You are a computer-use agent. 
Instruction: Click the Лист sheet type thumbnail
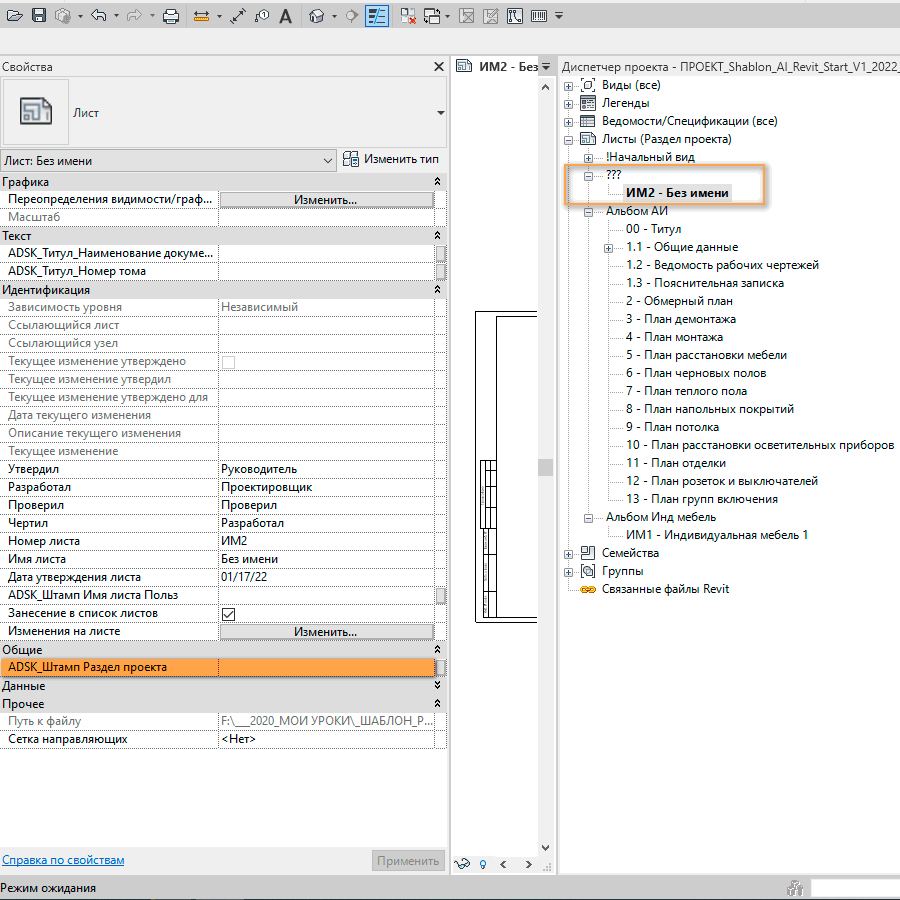coord(36,112)
